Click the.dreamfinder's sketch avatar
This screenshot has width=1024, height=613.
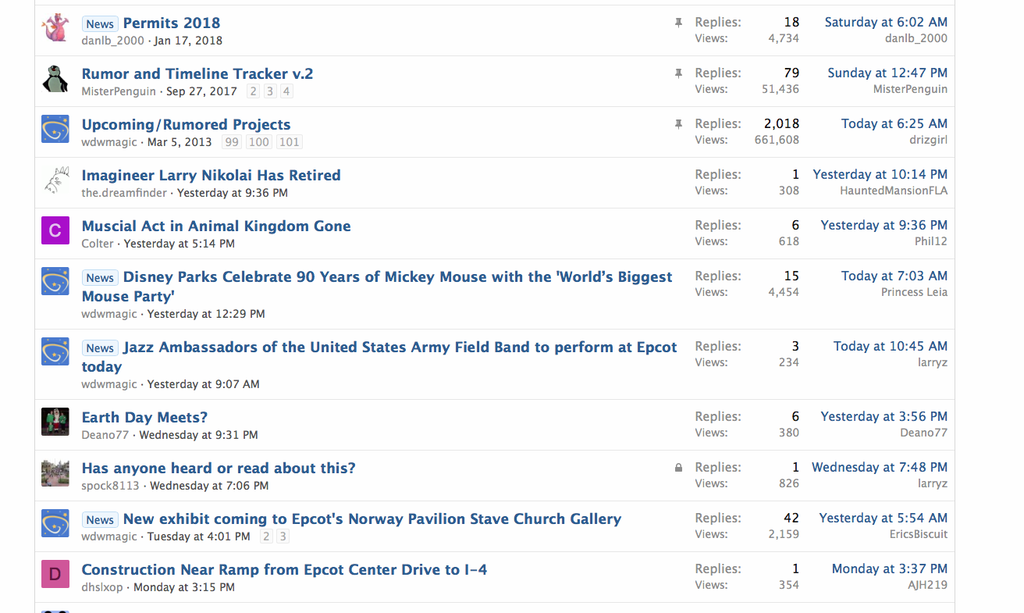pos(55,180)
